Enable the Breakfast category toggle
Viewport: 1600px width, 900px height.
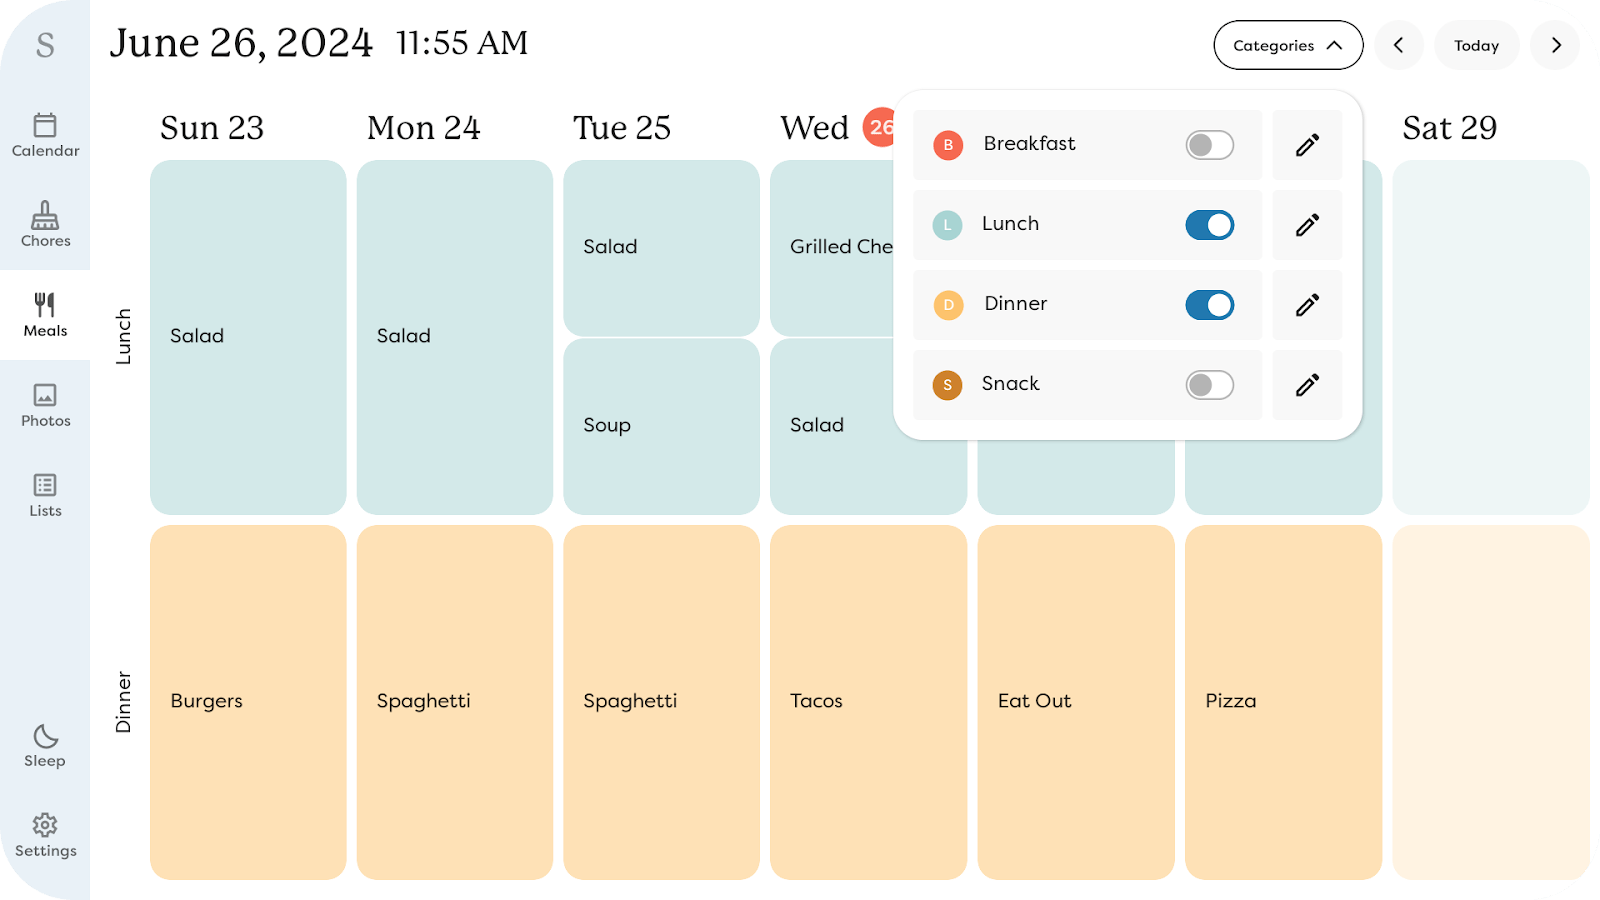coord(1209,145)
